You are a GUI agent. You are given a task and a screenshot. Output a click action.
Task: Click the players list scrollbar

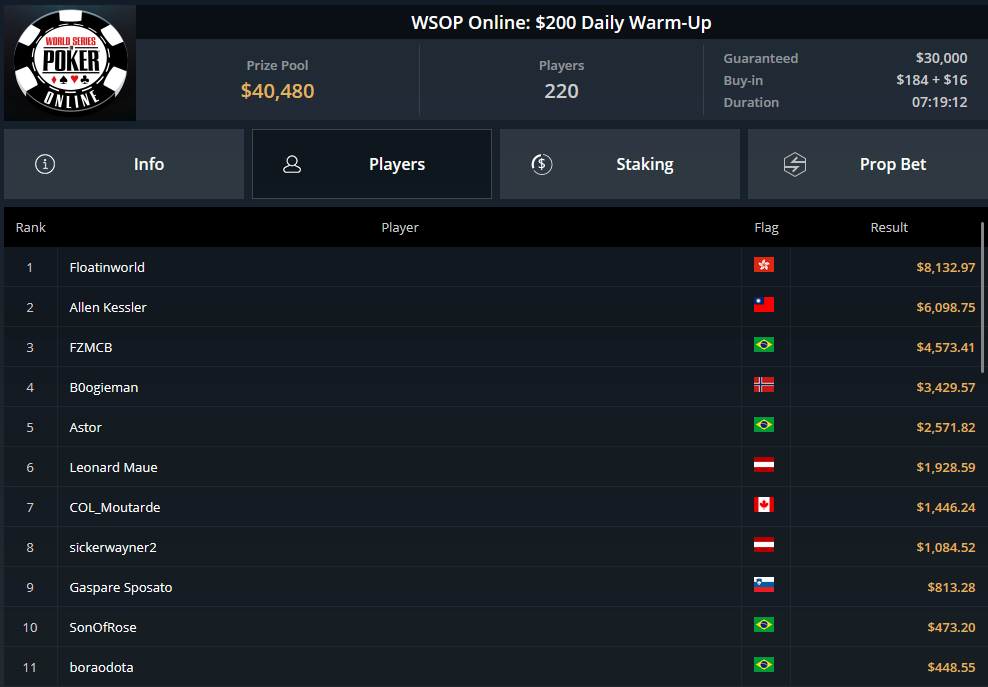982,297
